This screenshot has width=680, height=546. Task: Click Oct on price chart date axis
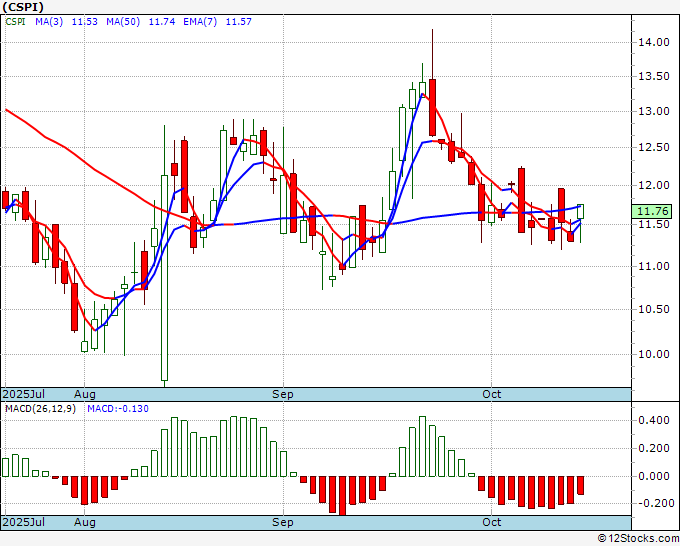492,394
